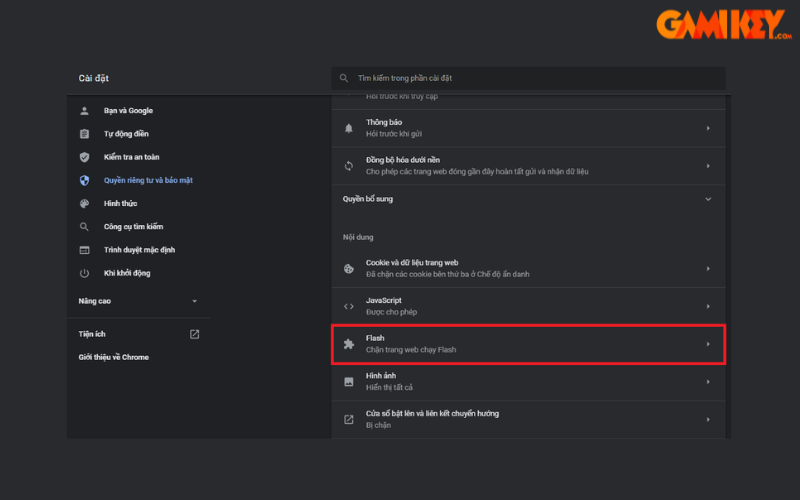Open Cookie settings via right arrow
The height and width of the screenshot is (500, 800).
click(x=708, y=268)
